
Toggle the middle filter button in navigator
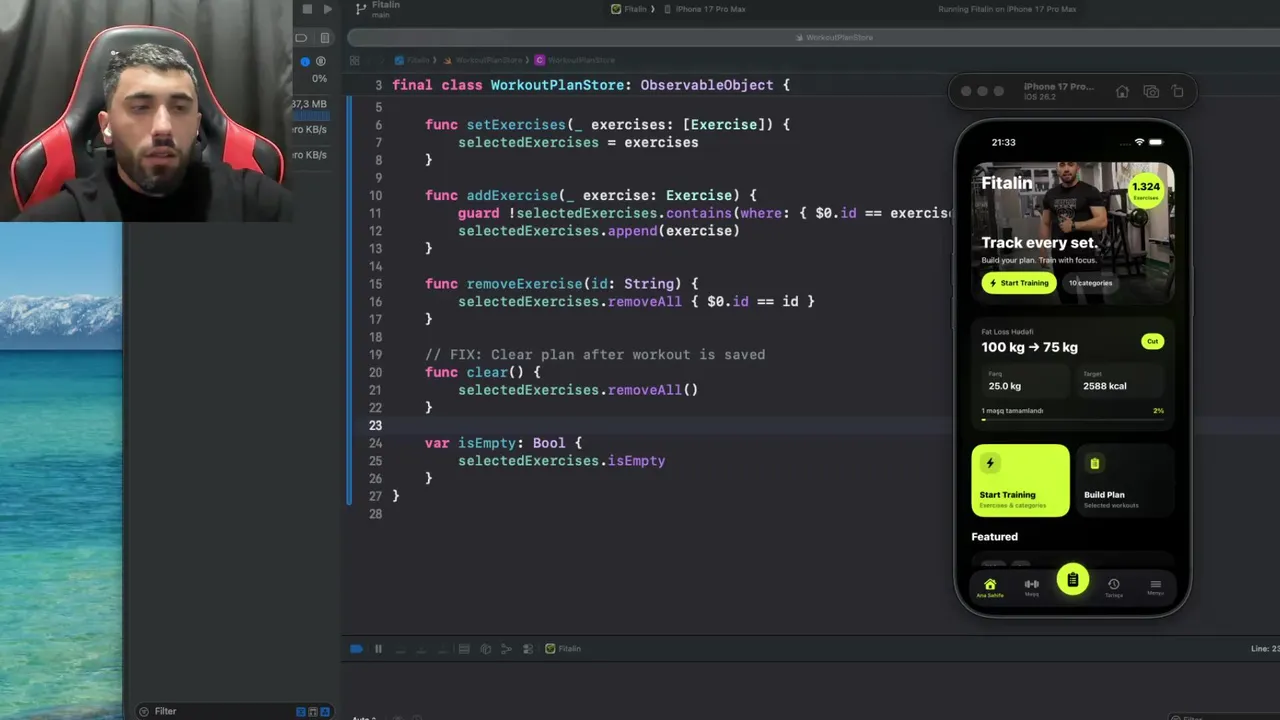tap(312, 711)
